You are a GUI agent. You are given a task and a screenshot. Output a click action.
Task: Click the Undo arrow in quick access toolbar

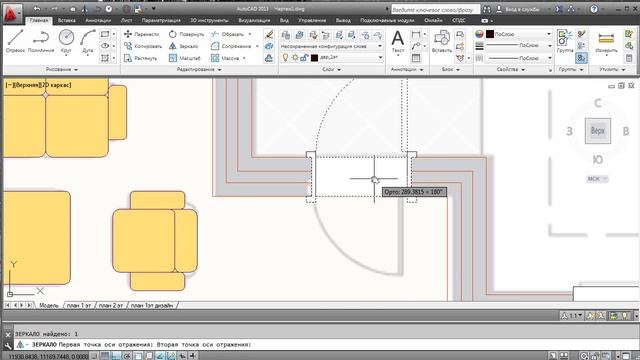pos(37,9)
